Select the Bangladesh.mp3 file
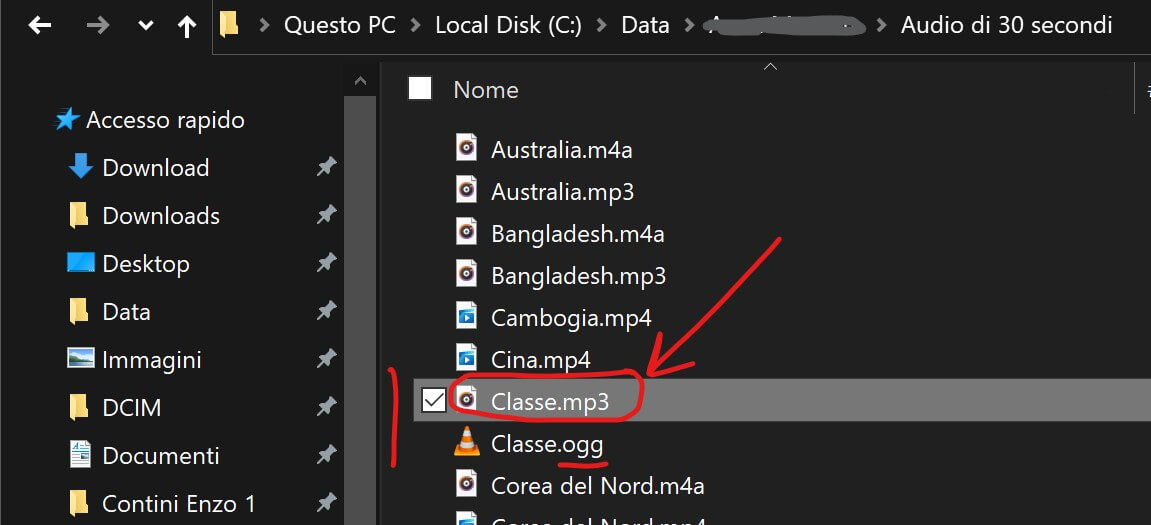 pyautogui.click(x=578, y=275)
